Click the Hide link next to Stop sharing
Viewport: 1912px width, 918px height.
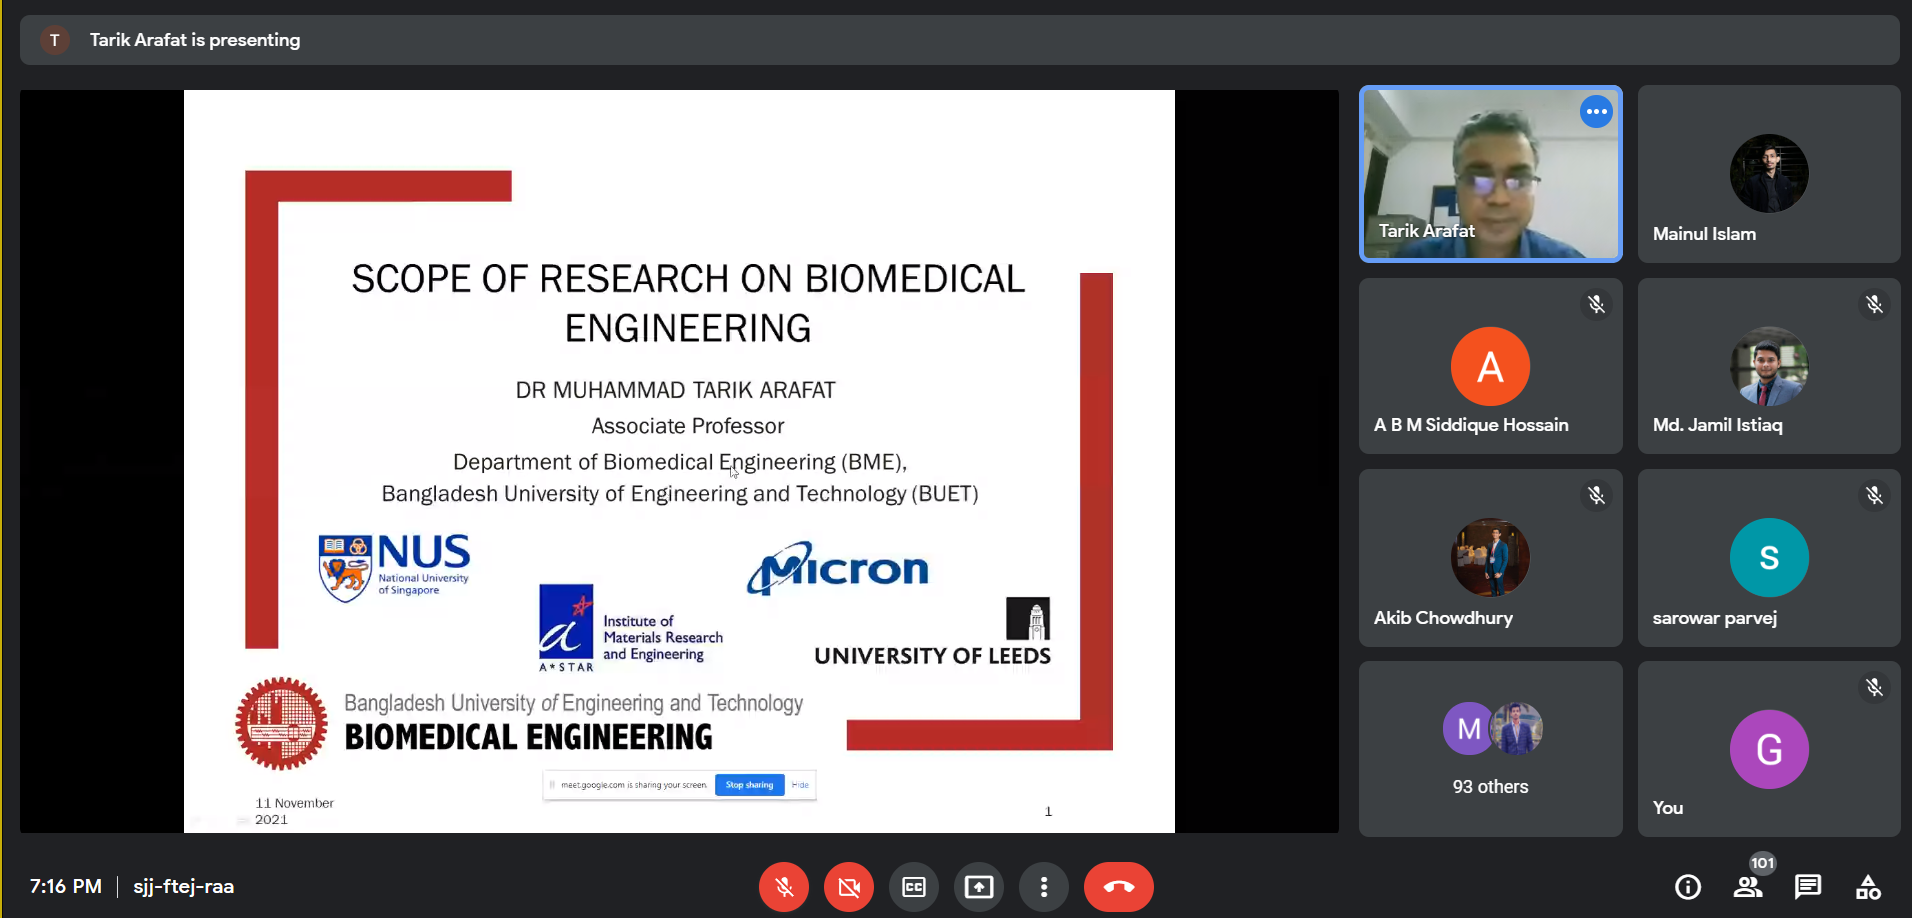pyautogui.click(x=800, y=785)
